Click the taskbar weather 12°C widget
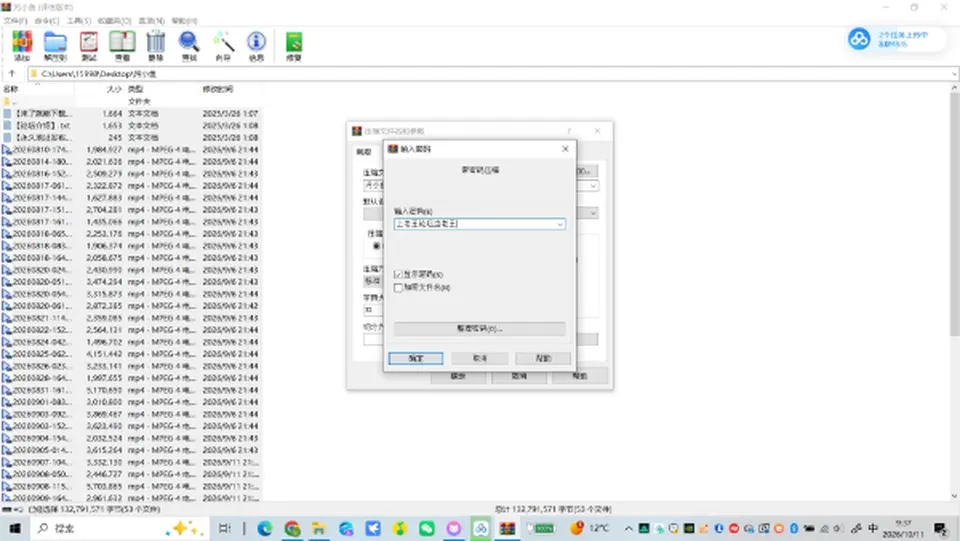 tap(590, 528)
